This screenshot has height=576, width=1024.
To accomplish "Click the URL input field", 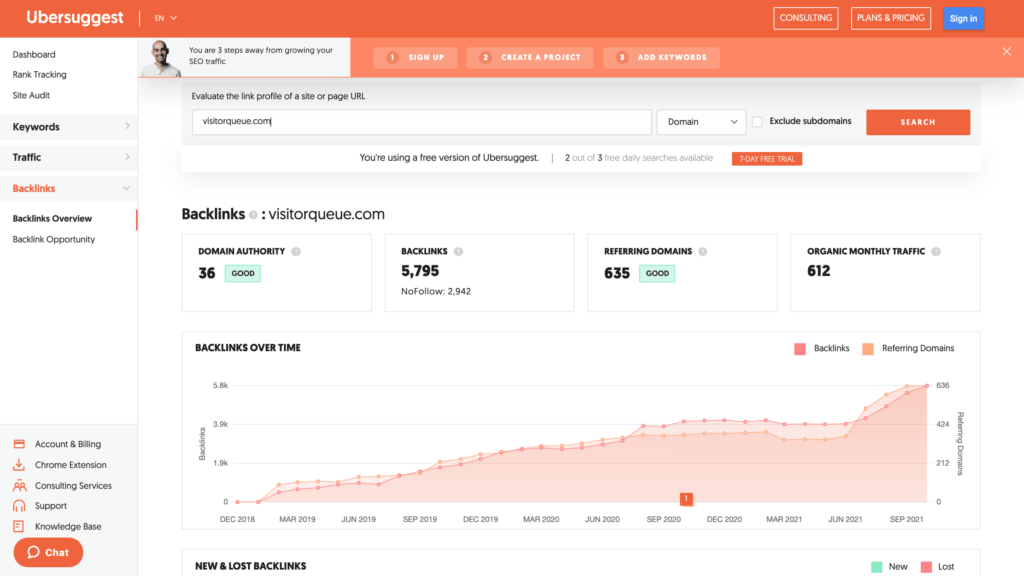I will (x=421, y=122).
